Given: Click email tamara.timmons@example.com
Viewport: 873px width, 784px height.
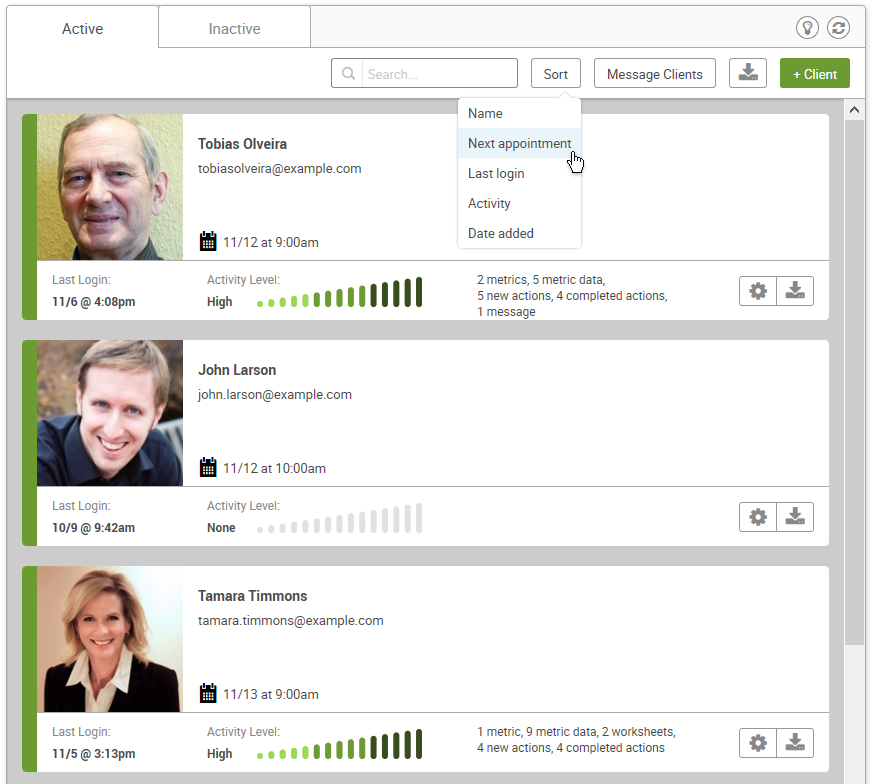Looking at the screenshot, I should pyautogui.click(x=291, y=621).
